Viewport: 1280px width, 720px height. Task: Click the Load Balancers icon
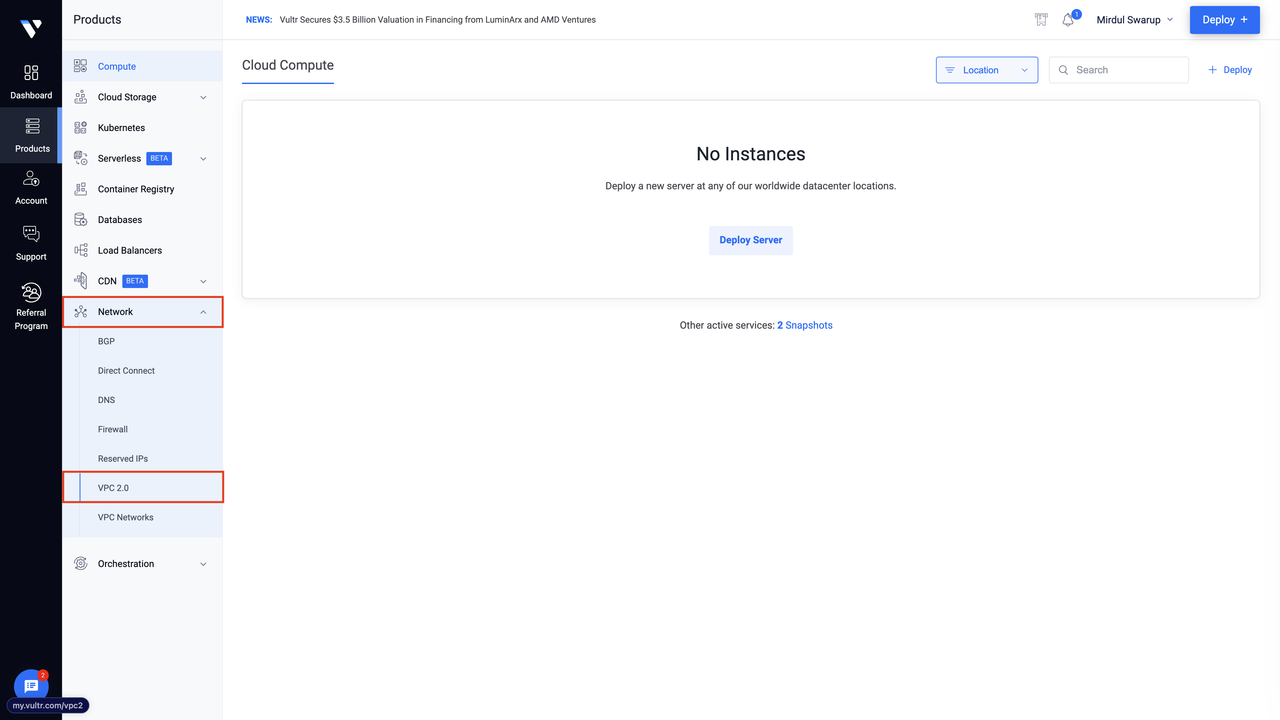coord(80,250)
